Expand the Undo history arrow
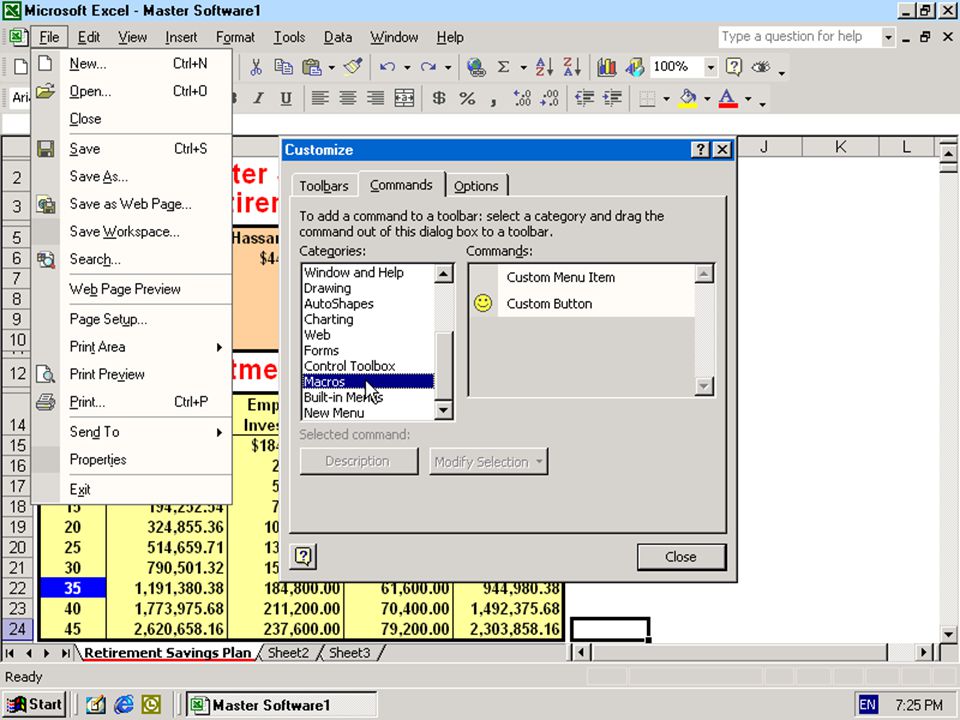 point(407,67)
